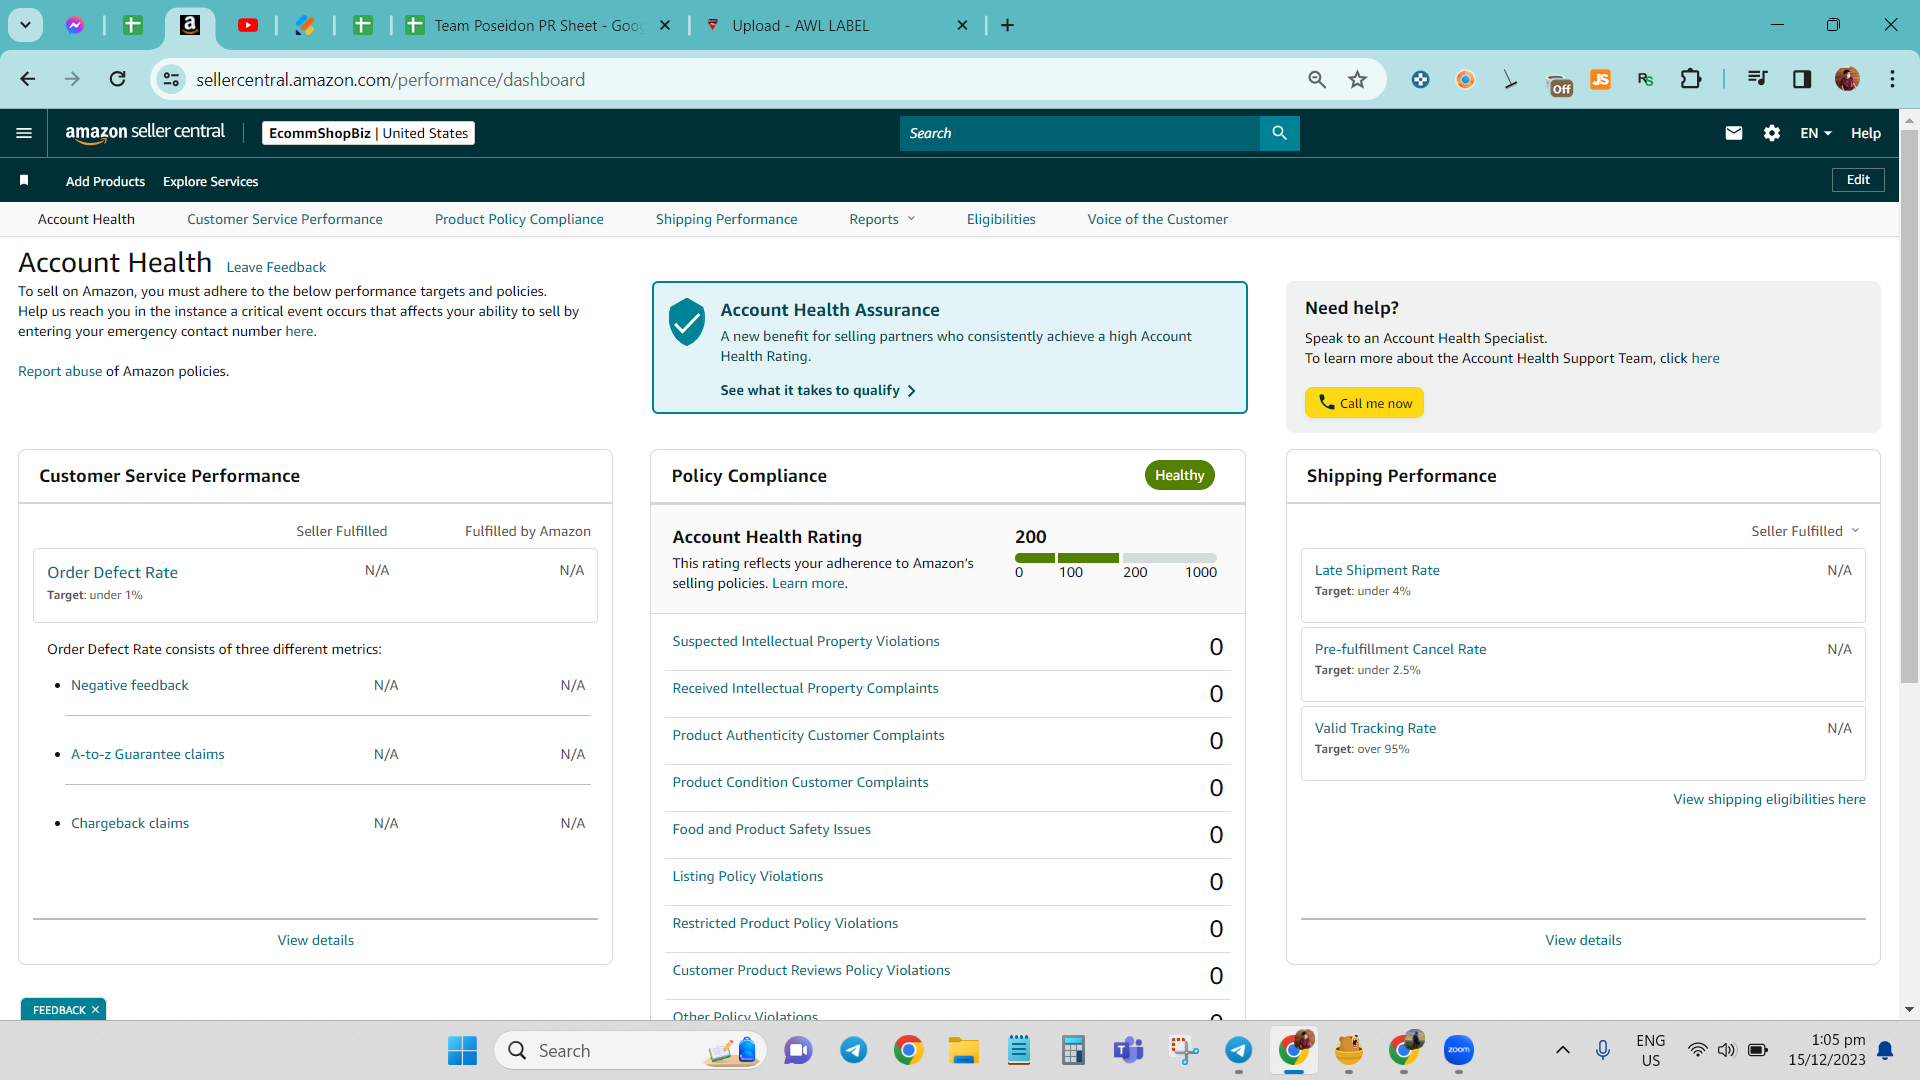1920x1080 pixels.
Task: Open the Seller Central settings gear
Action: 1771,133
